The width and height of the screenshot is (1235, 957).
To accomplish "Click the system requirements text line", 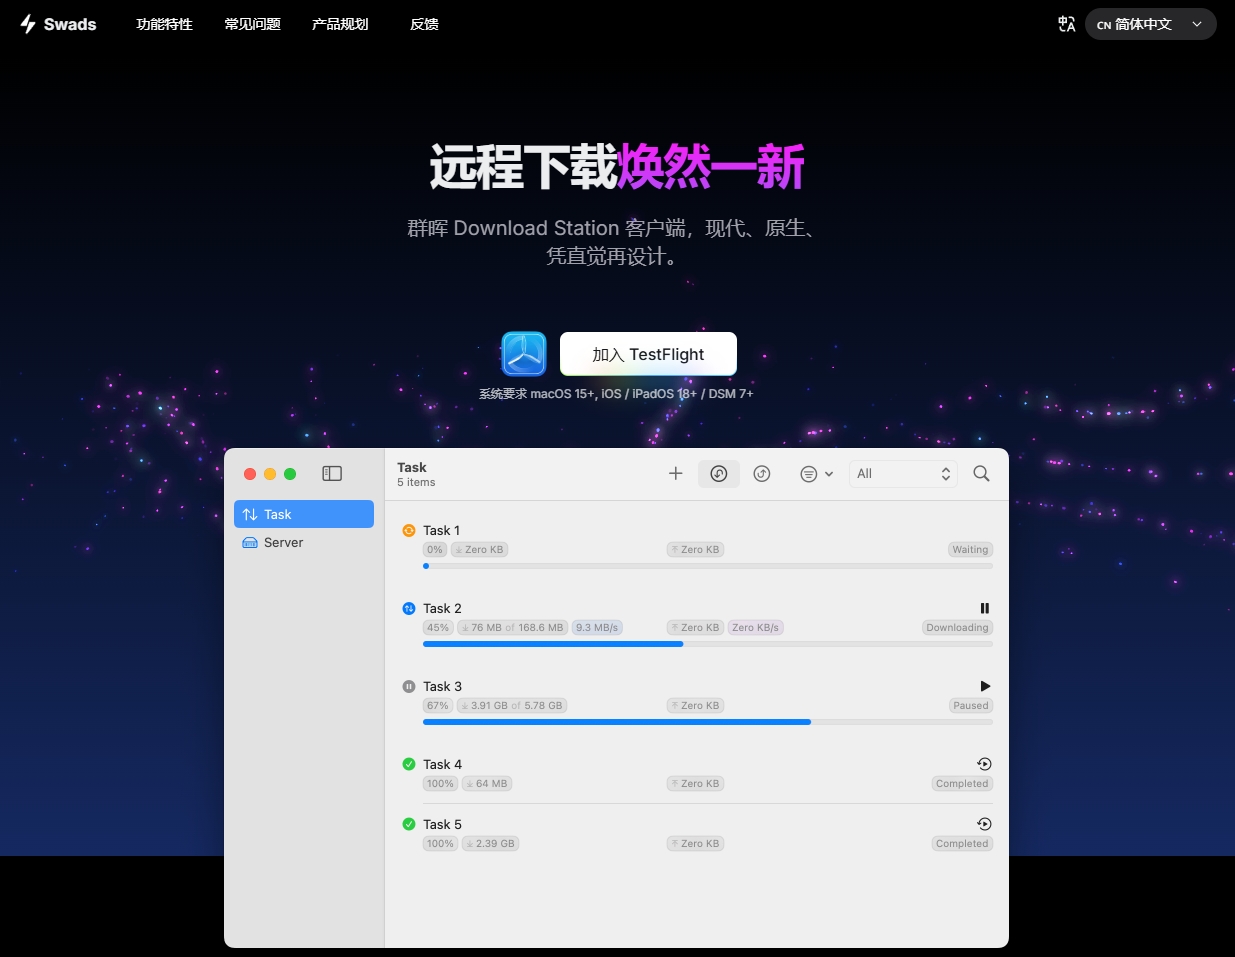I will pos(616,394).
